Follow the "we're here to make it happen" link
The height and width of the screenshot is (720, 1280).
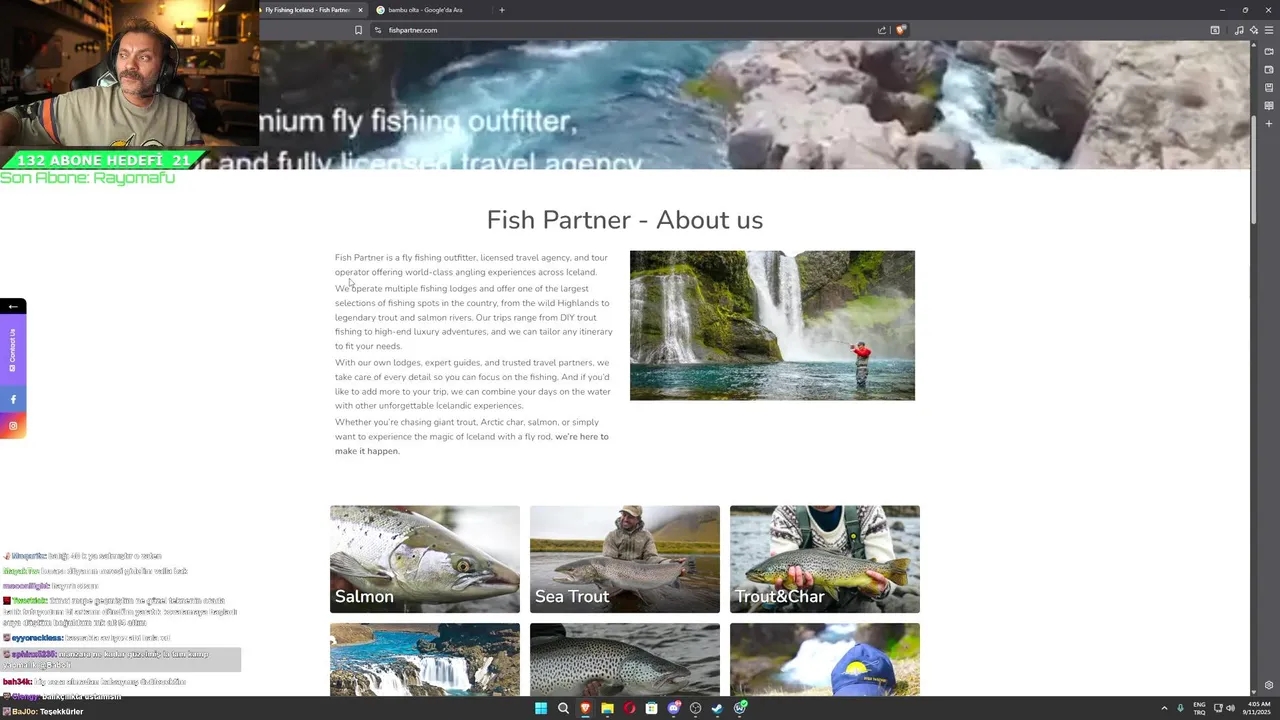click(471, 444)
